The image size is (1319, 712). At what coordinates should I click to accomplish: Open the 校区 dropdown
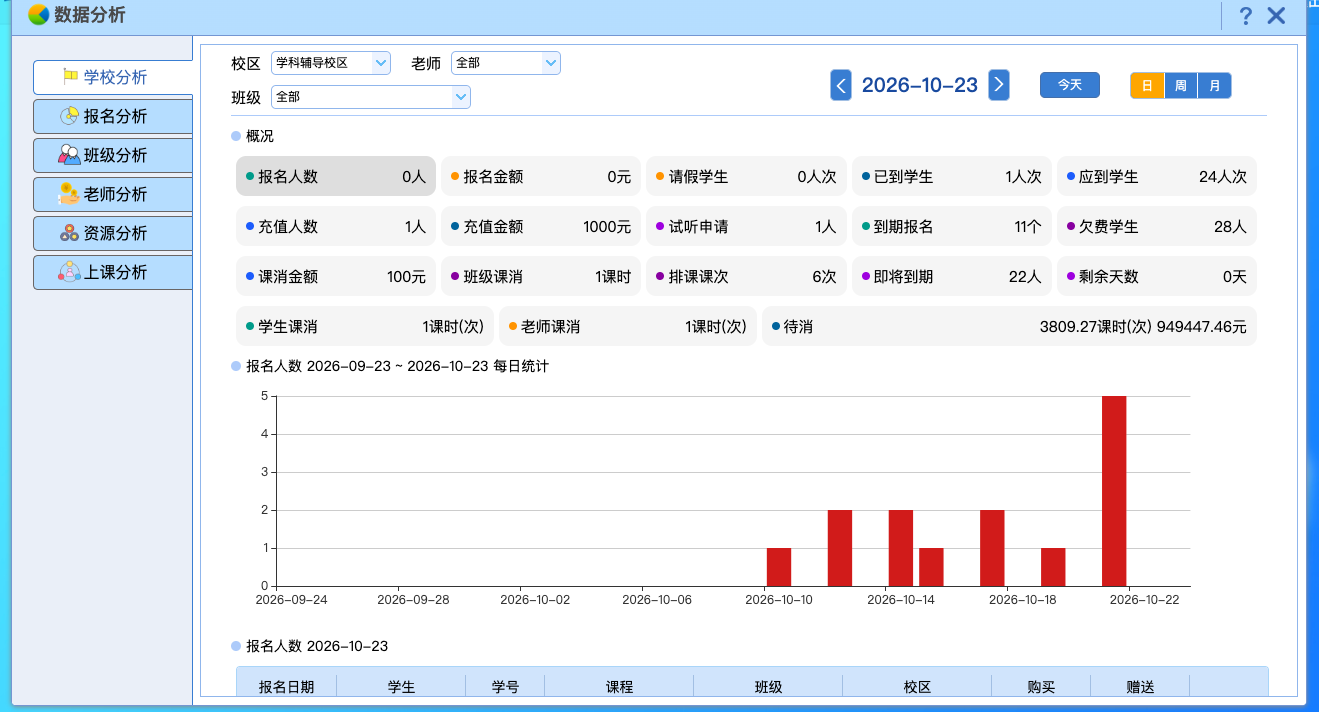pos(331,63)
